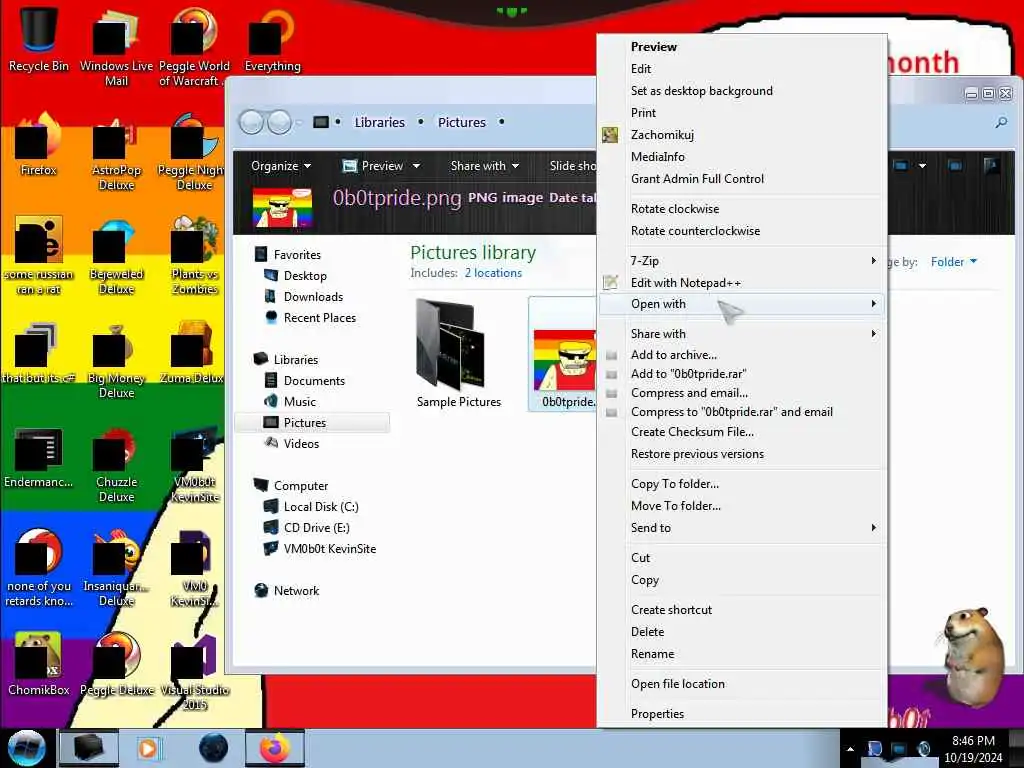
Task: Choose MediaInfo menu entry
Action: pyautogui.click(x=742, y=157)
